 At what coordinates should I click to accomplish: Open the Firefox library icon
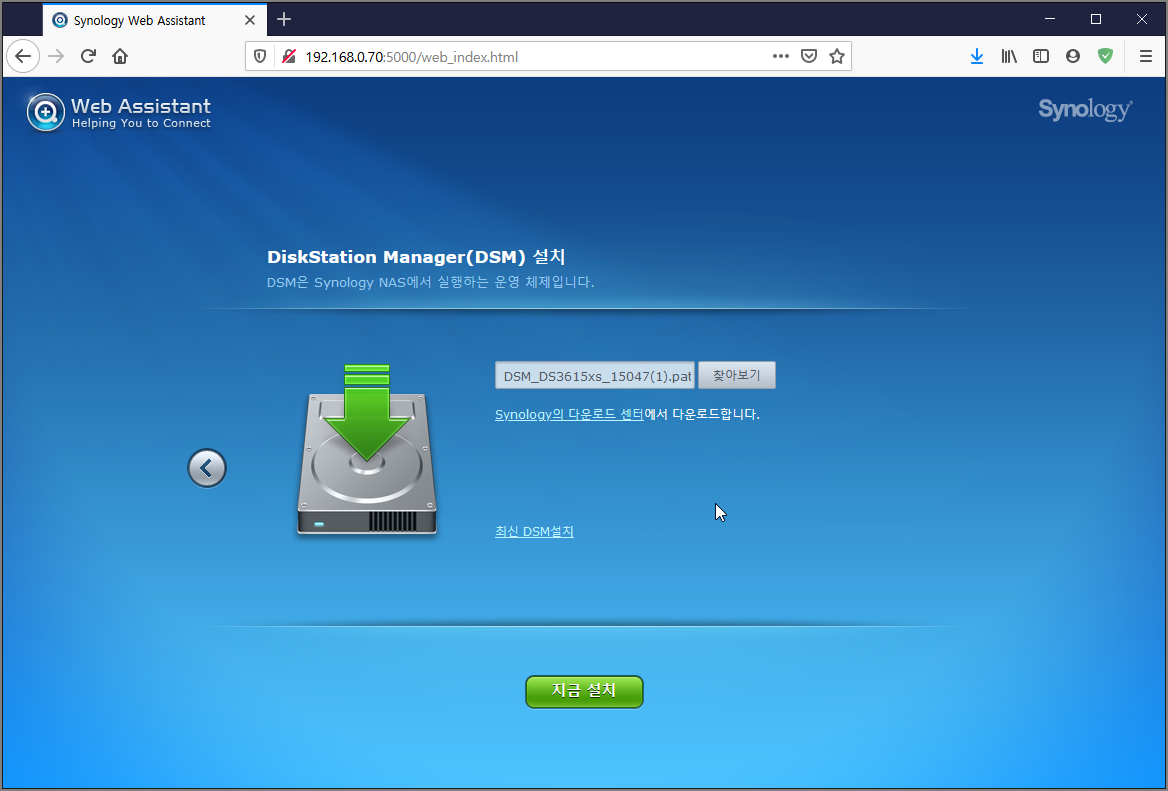pos(1009,57)
